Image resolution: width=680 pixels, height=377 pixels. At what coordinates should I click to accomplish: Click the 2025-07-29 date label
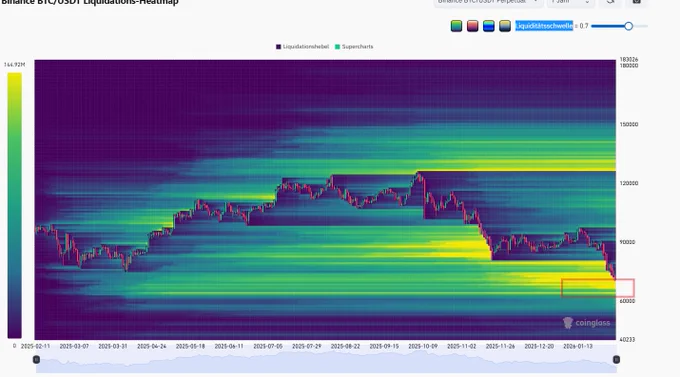pyautogui.click(x=307, y=346)
